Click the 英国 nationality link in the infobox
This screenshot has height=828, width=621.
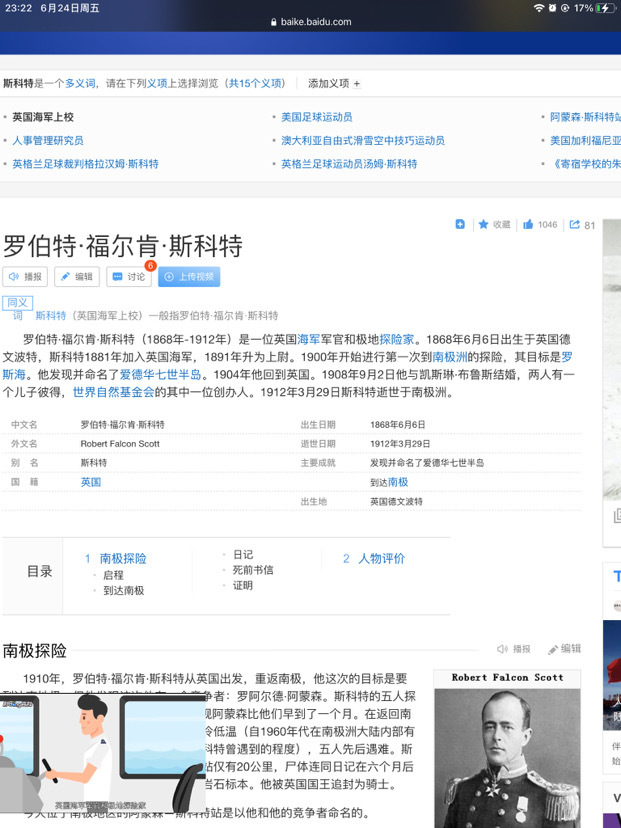point(91,482)
